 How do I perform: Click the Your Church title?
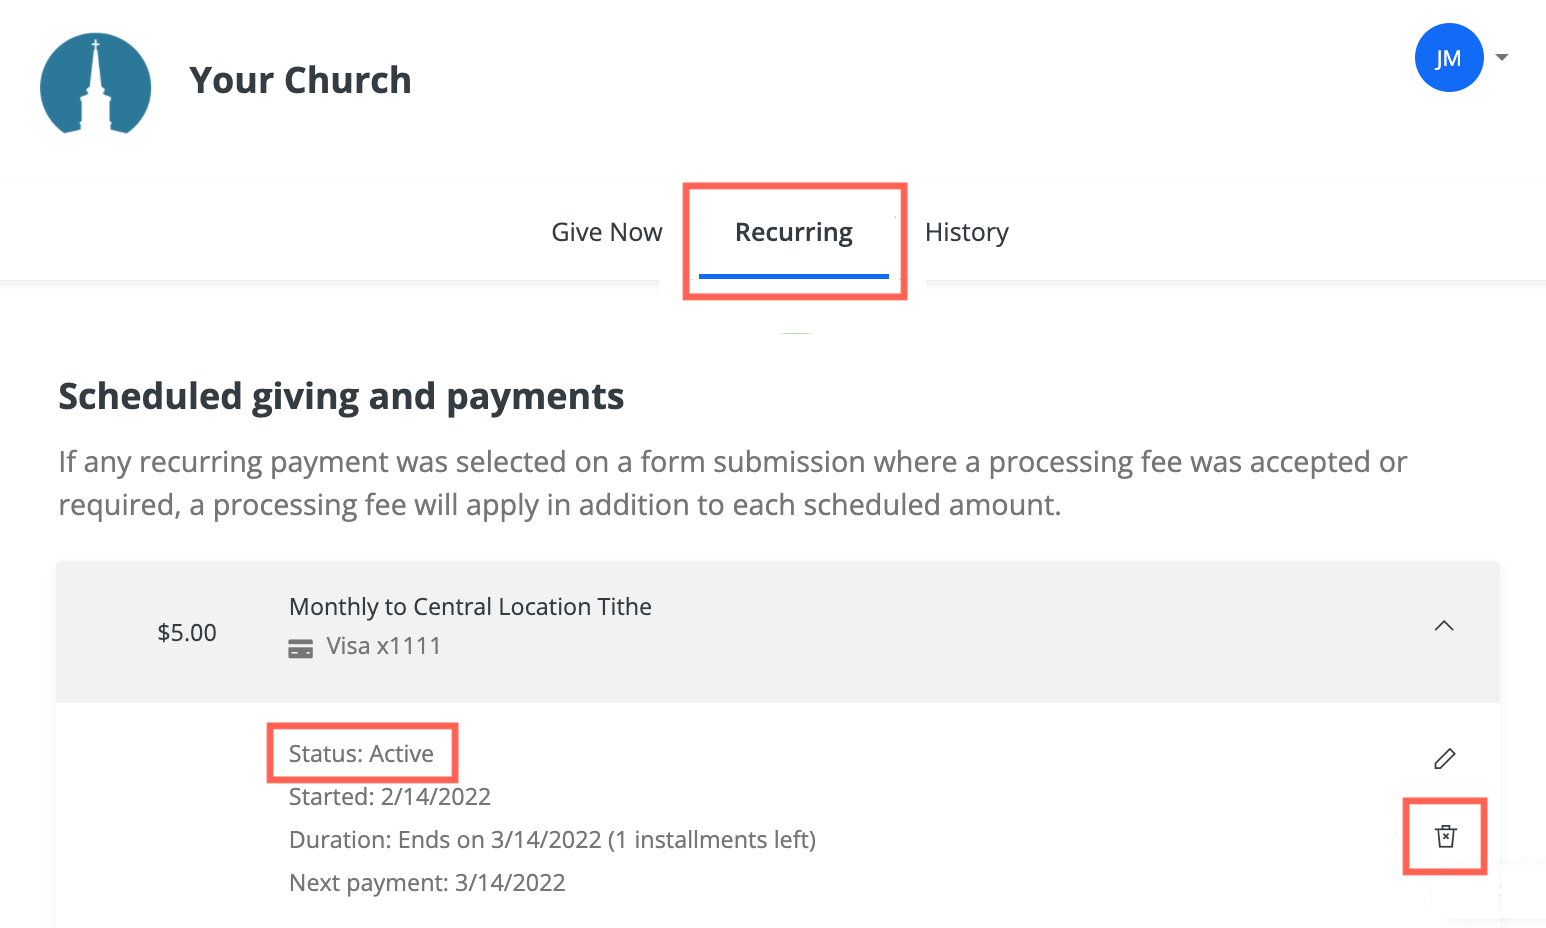point(300,80)
